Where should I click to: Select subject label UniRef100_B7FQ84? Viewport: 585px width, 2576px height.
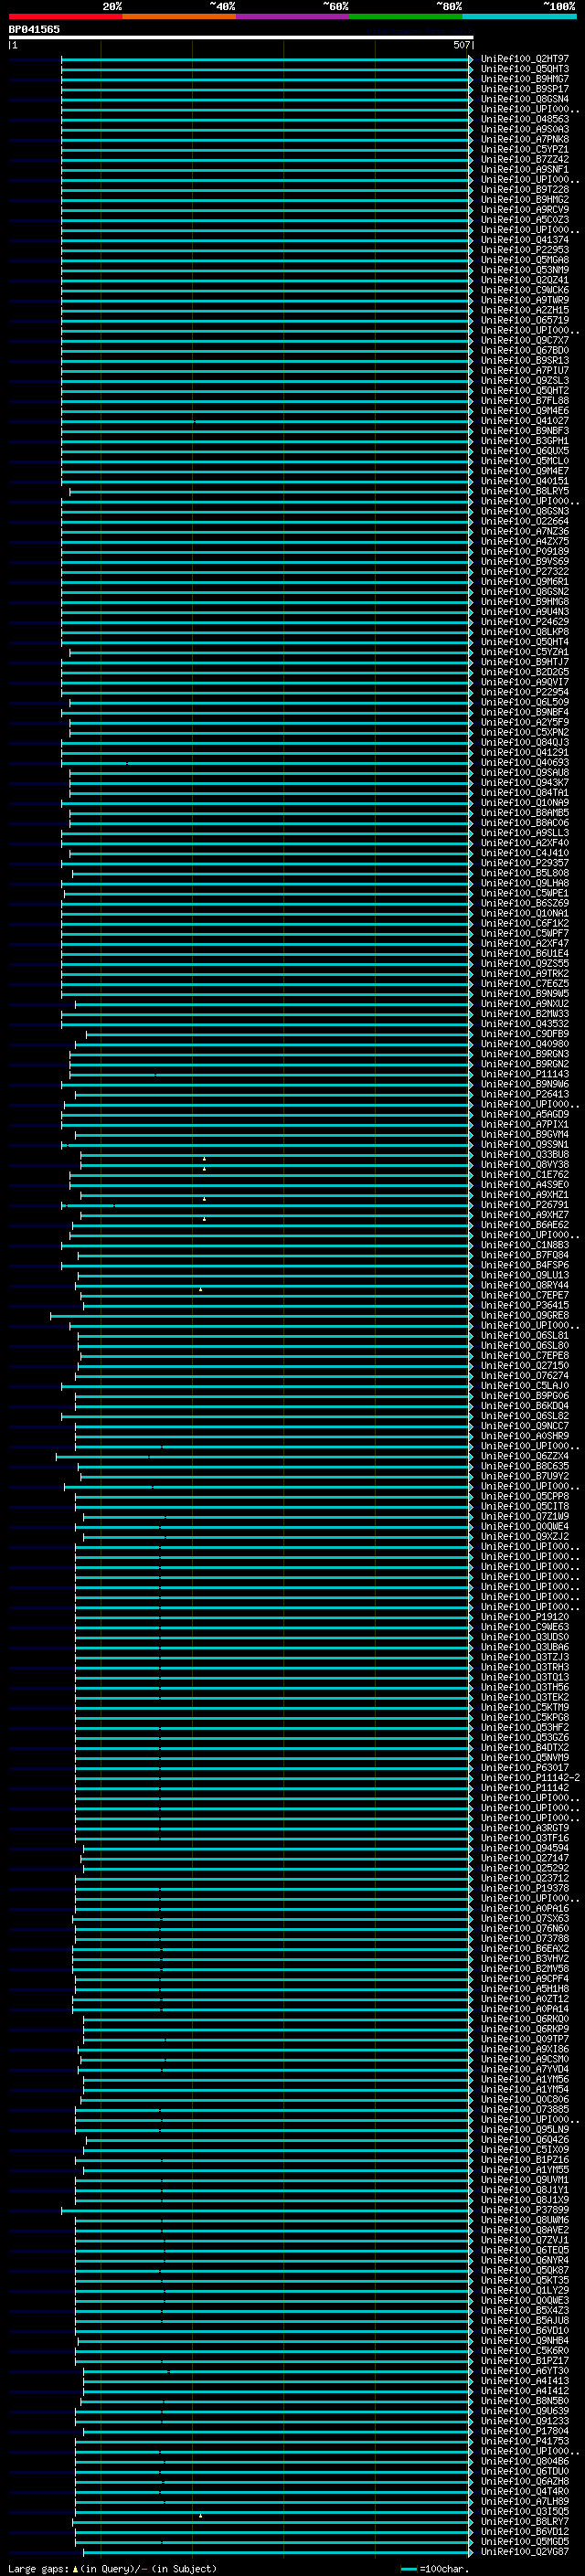click(525, 1255)
